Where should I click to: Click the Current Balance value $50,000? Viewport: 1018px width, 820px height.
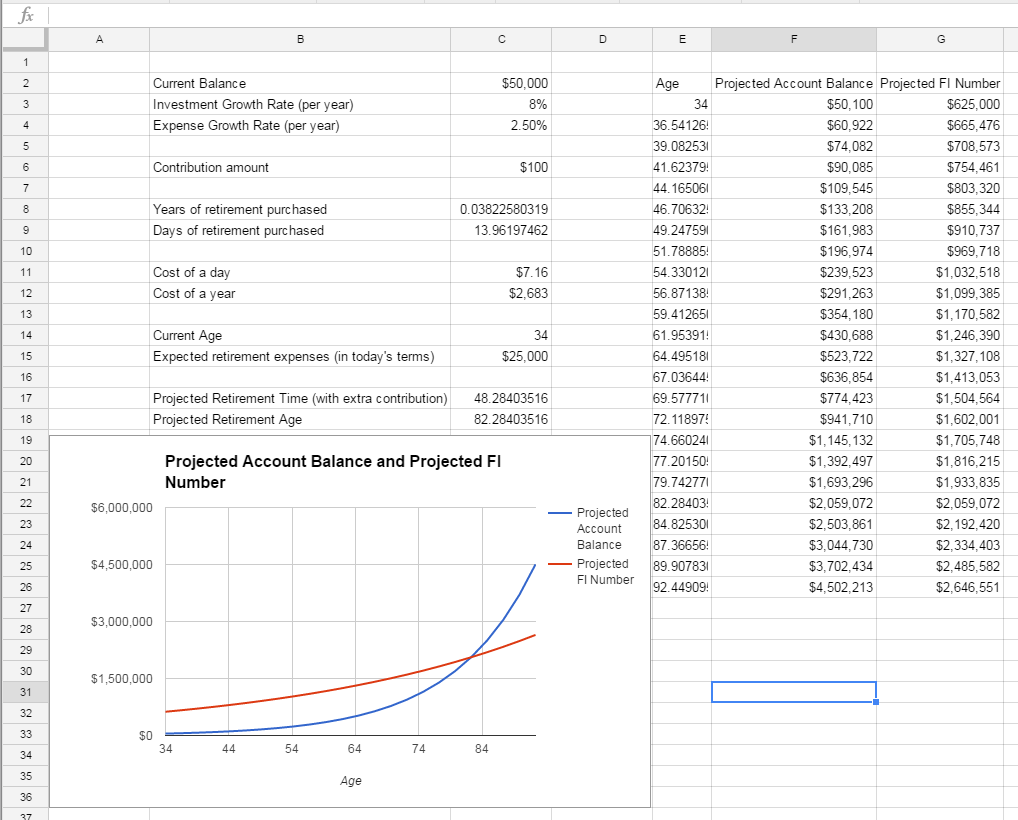click(500, 83)
